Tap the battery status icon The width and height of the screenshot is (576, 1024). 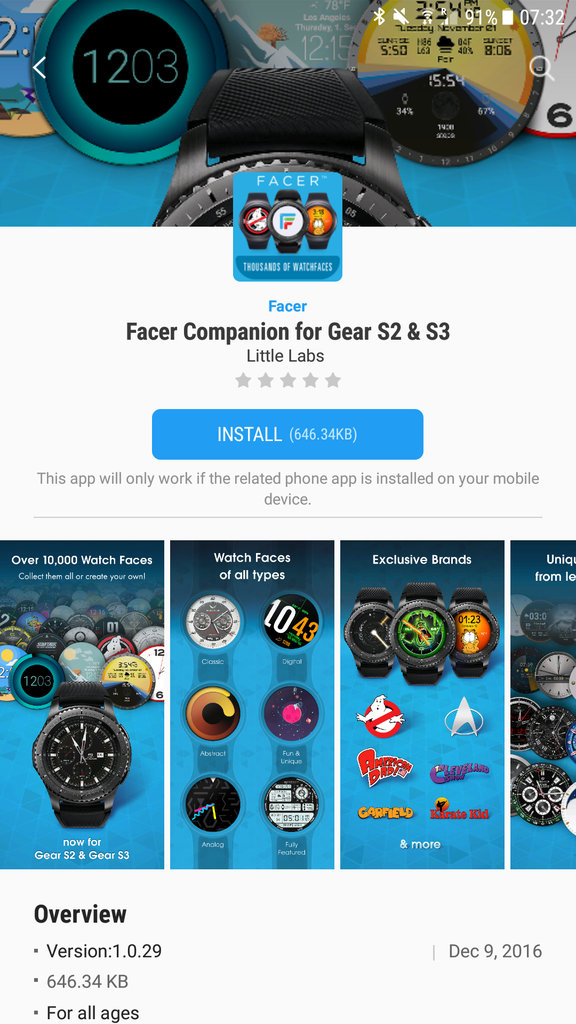pos(506,17)
